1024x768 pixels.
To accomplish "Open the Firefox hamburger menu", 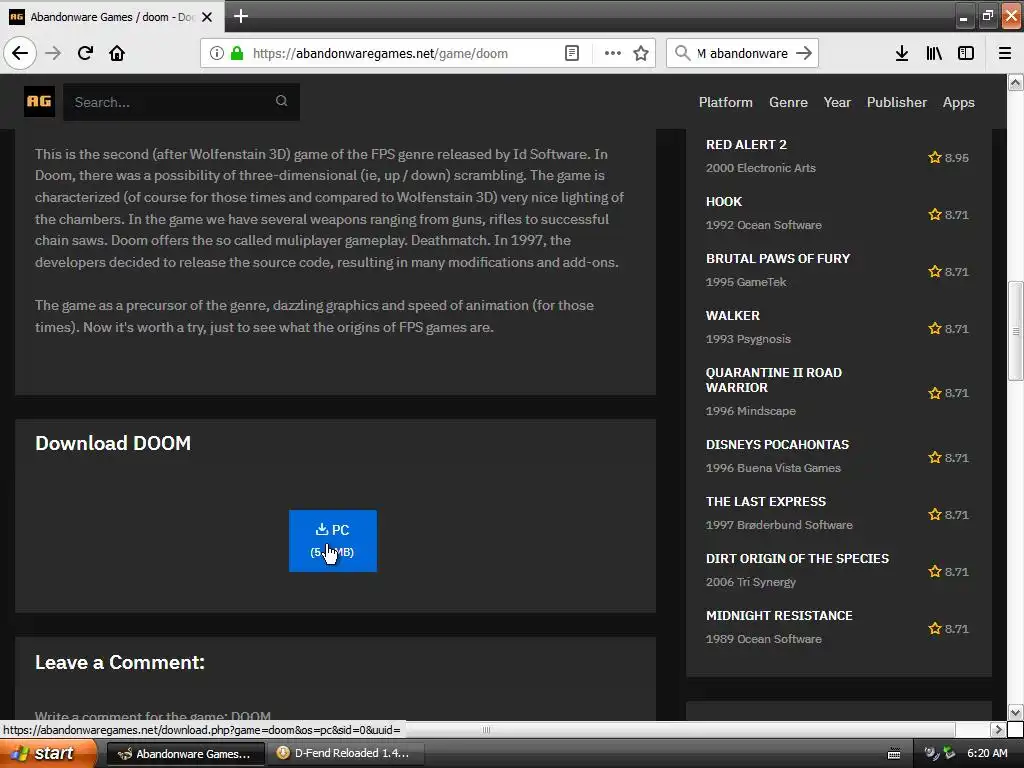I will 1004,53.
